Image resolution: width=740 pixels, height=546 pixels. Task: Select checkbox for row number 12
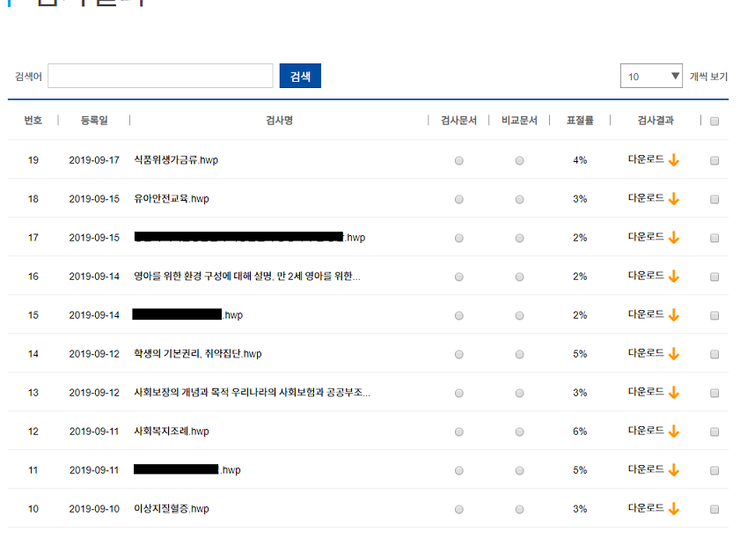point(714,432)
